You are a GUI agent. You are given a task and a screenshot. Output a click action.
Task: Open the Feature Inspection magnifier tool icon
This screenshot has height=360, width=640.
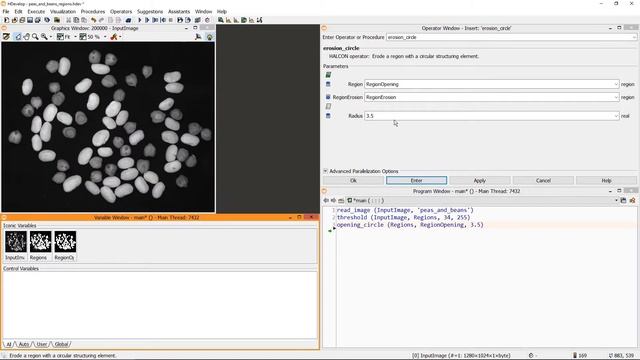(x=221, y=20)
